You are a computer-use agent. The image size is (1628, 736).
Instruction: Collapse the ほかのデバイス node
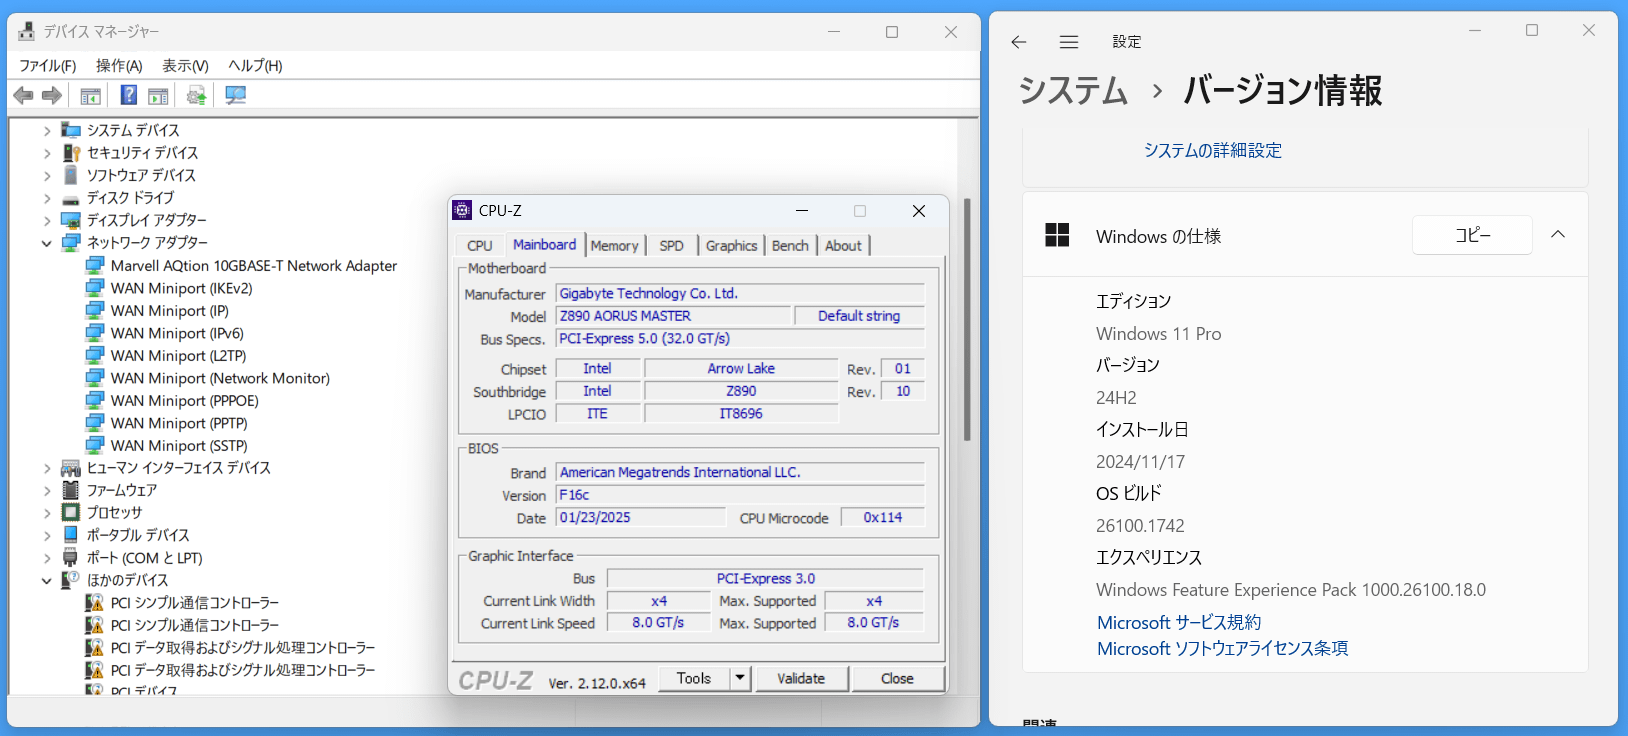[x=47, y=580]
